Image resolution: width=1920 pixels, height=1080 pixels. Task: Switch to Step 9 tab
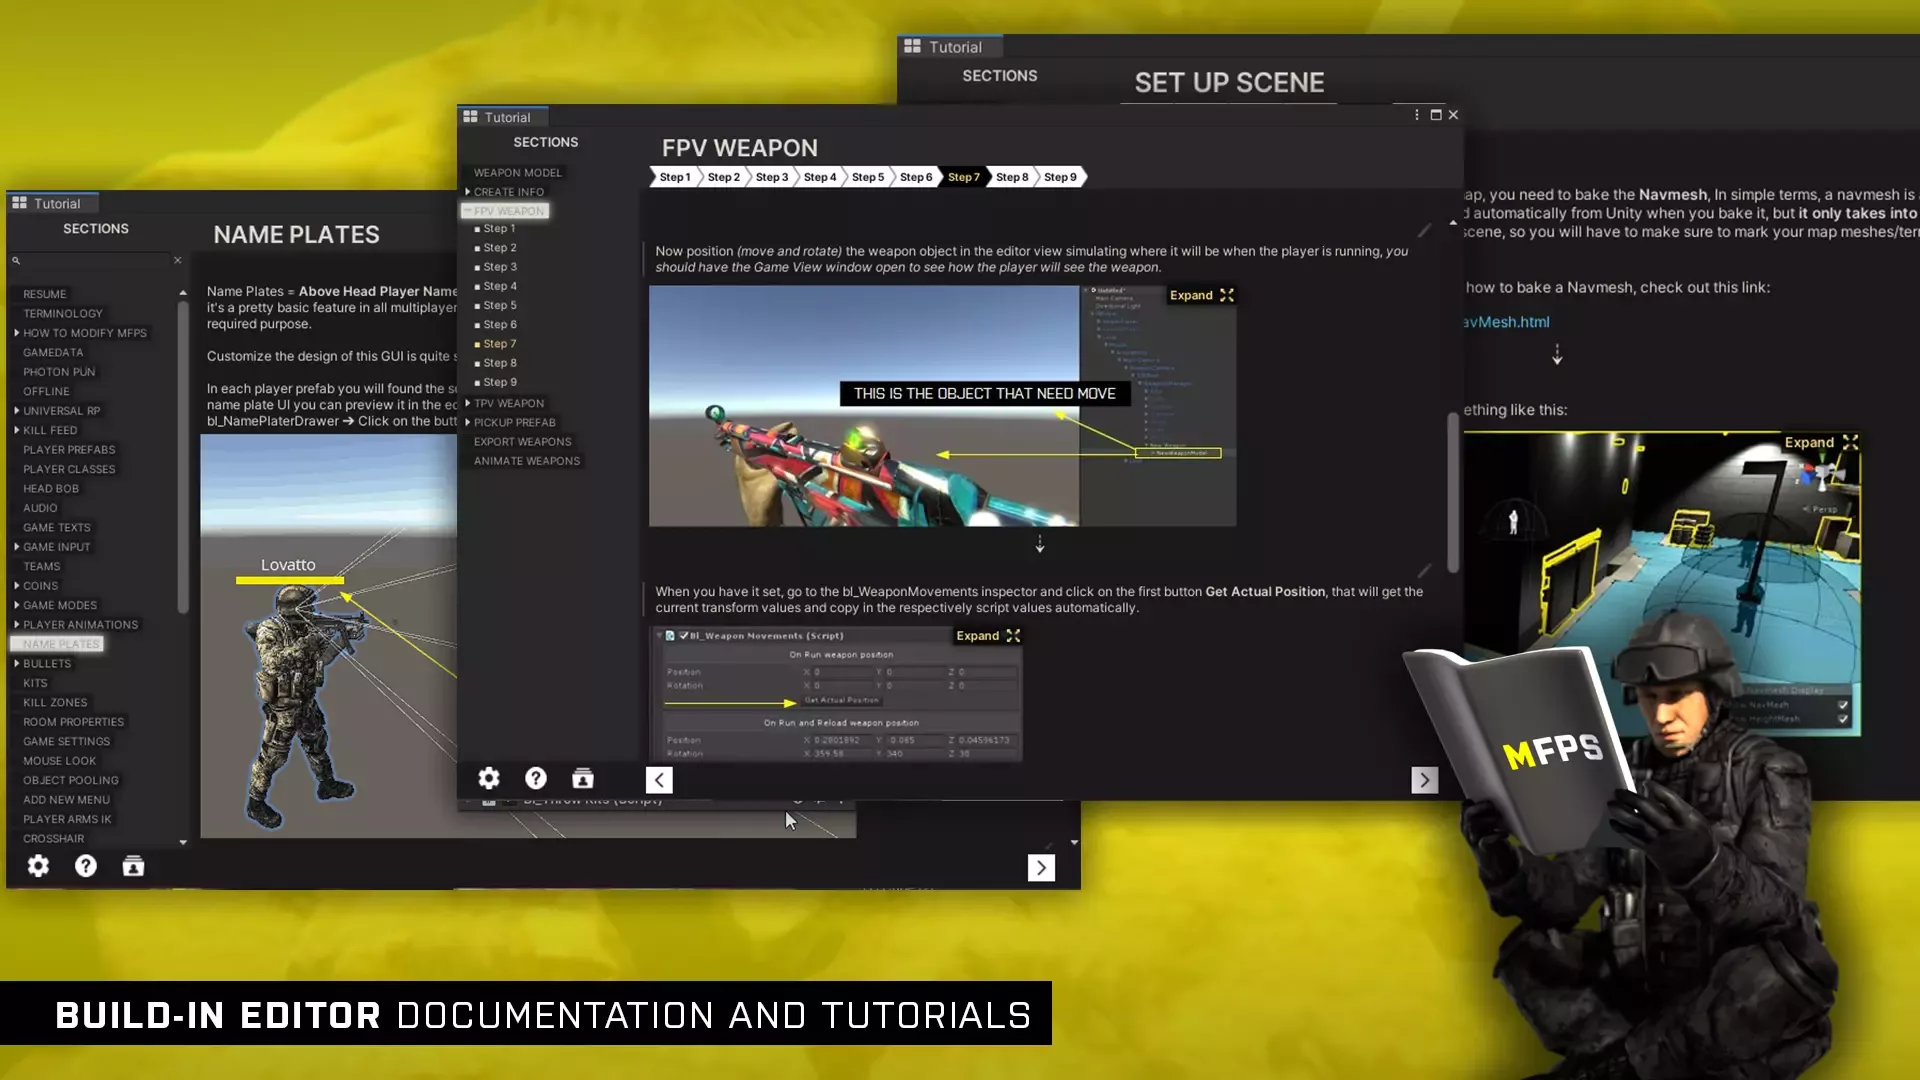click(1060, 177)
